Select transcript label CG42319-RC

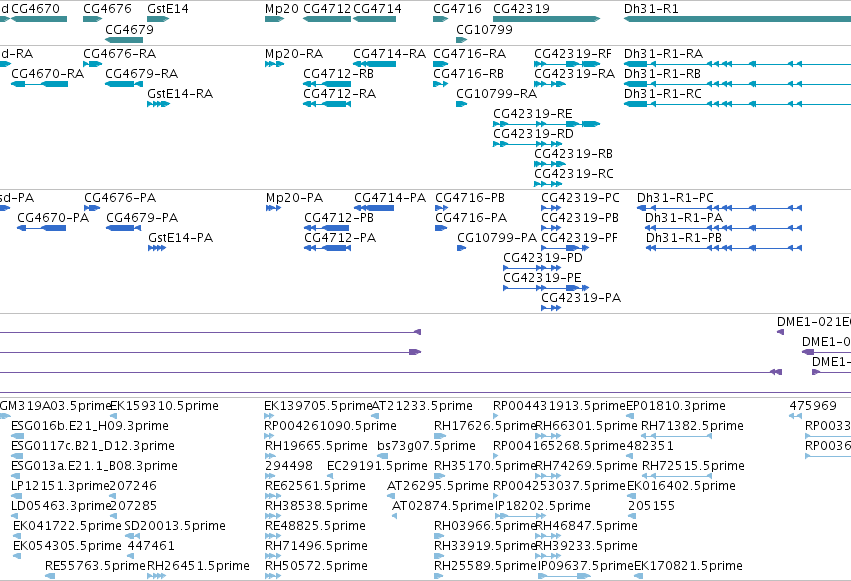tap(574, 174)
